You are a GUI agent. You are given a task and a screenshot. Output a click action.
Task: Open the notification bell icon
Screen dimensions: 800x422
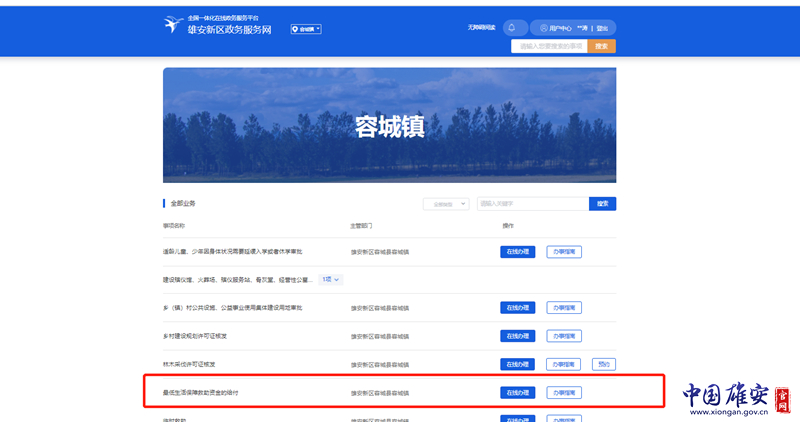514,28
